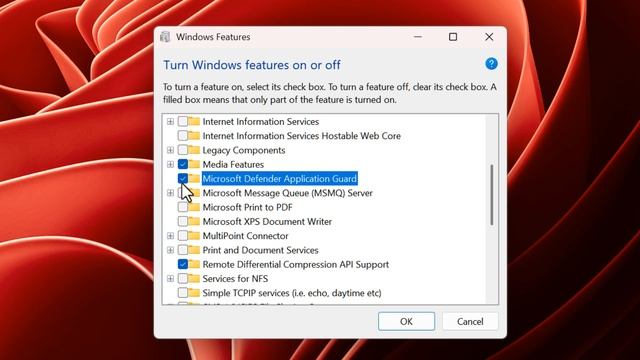This screenshot has width=640, height=360.
Task: Select Microsoft Message Queue (MSMQ) Server label
Action: point(287,193)
